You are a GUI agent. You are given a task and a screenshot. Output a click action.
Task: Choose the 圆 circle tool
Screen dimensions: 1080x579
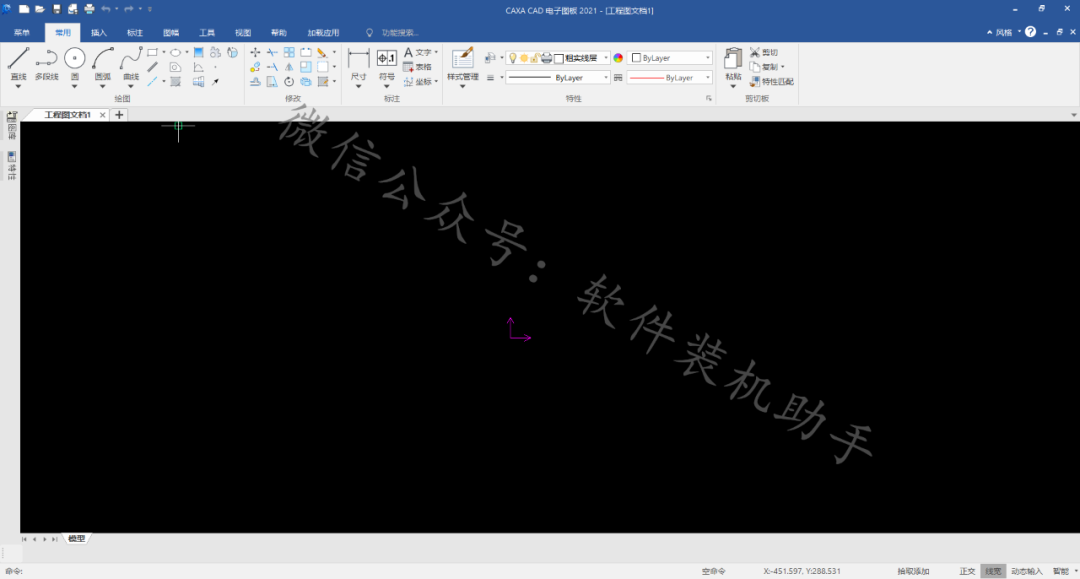coord(74,63)
